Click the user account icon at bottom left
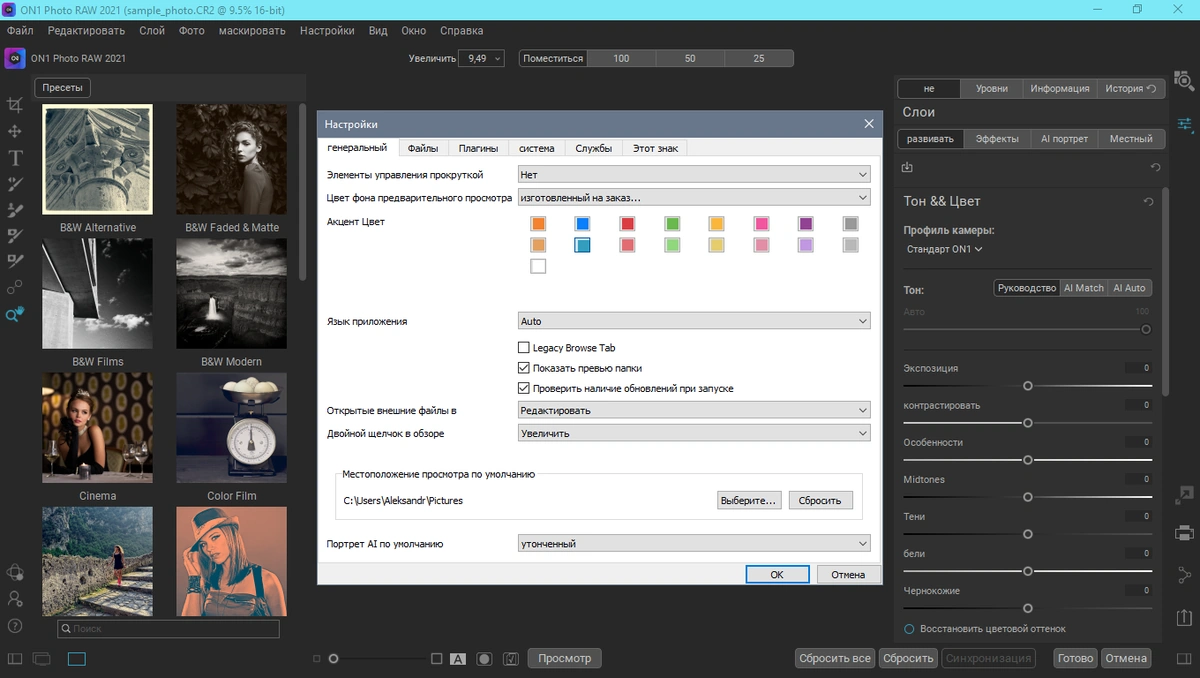 [15, 599]
